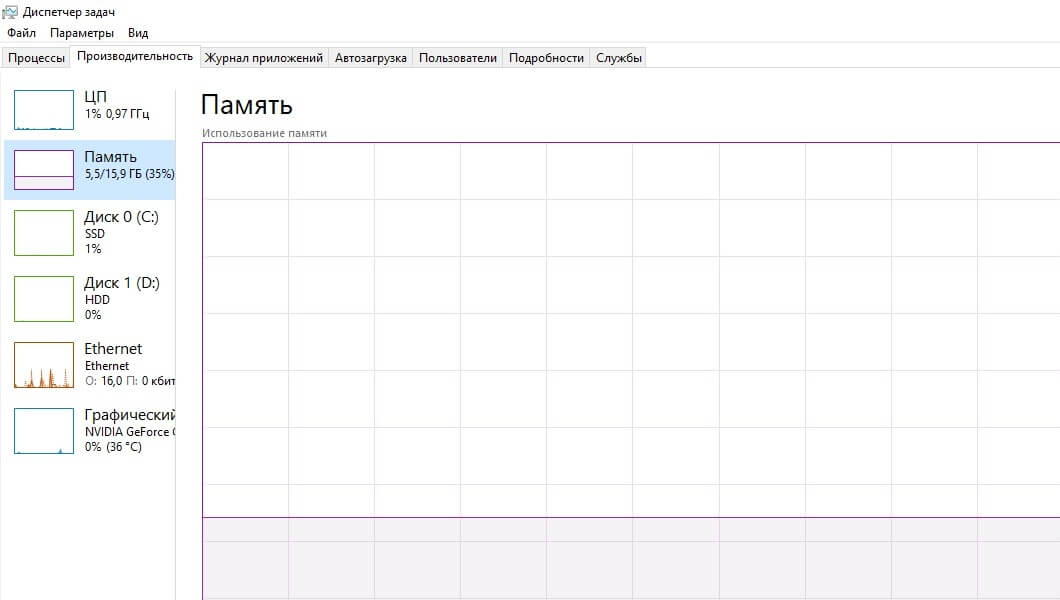This screenshot has width=1060, height=600.
Task: Open the Файл menu
Action: click(20, 33)
